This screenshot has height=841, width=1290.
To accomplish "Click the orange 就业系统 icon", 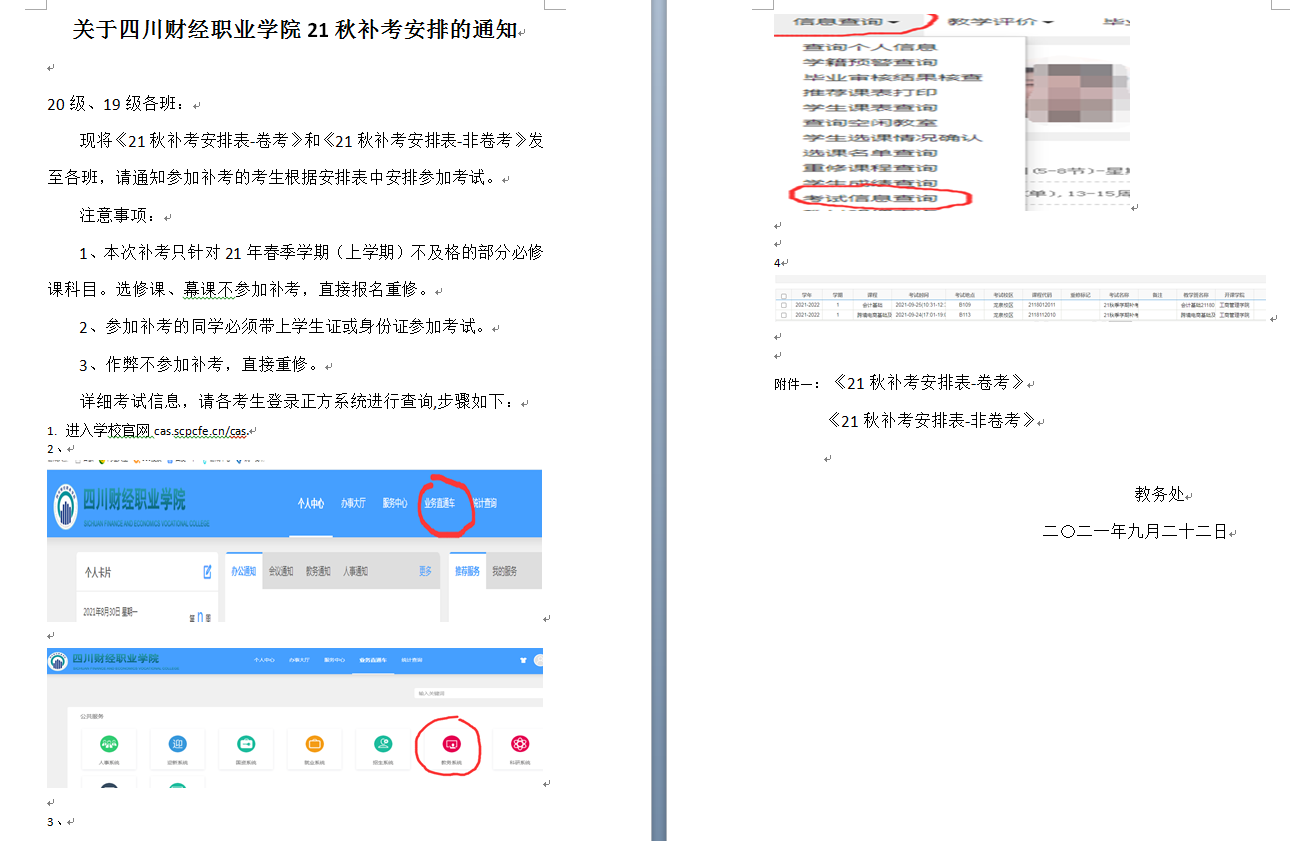I will (x=314, y=744).
